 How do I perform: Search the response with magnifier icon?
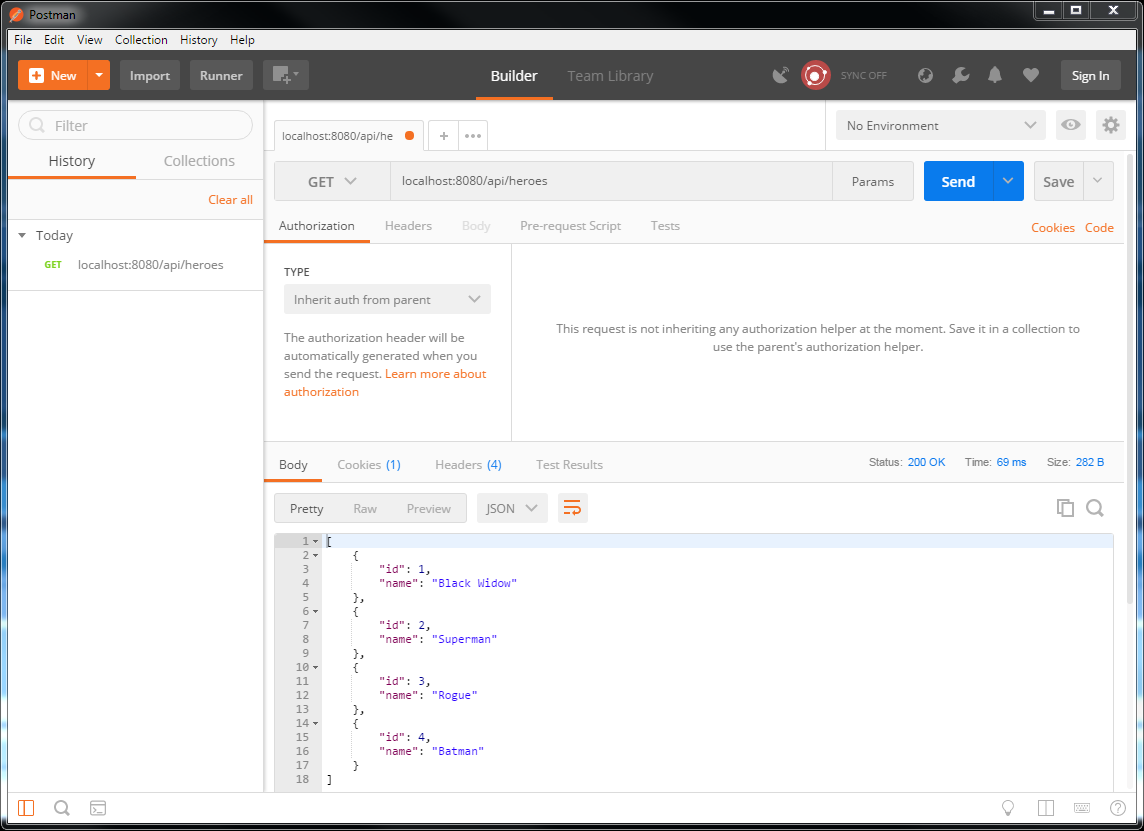1094,508
